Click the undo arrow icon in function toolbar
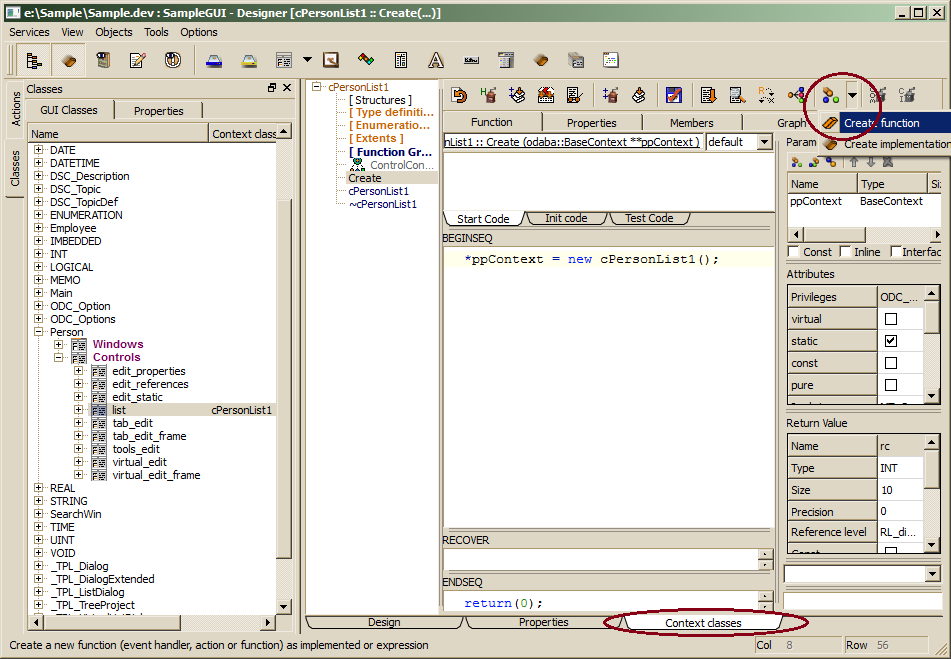The image size is (951, 659). tap(459, 95)
